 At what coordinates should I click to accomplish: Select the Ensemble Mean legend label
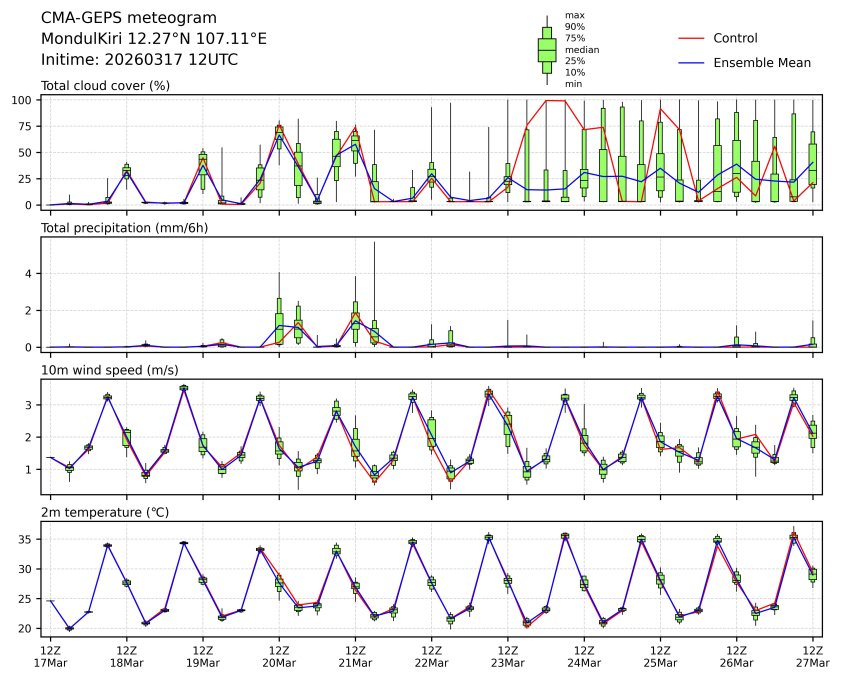[x=761, y=63]
